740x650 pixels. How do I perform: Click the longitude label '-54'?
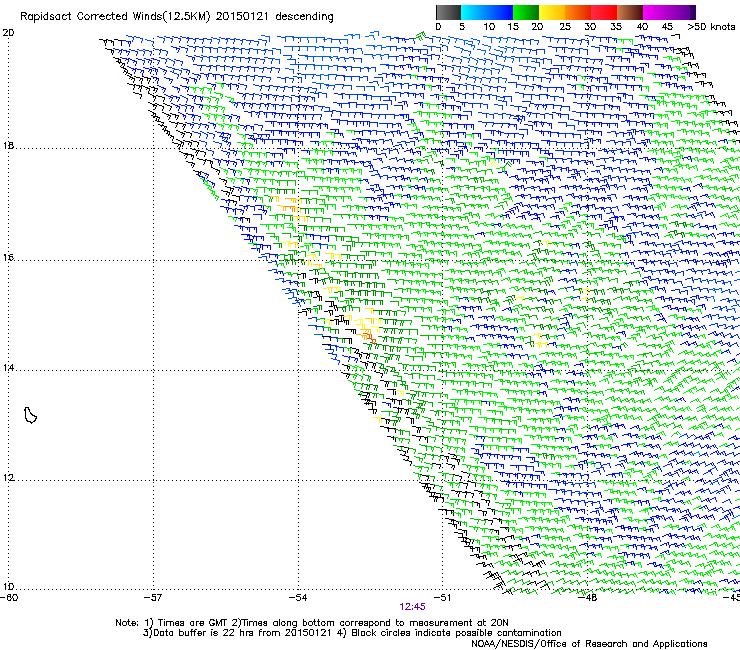click(x=298, y=598)
